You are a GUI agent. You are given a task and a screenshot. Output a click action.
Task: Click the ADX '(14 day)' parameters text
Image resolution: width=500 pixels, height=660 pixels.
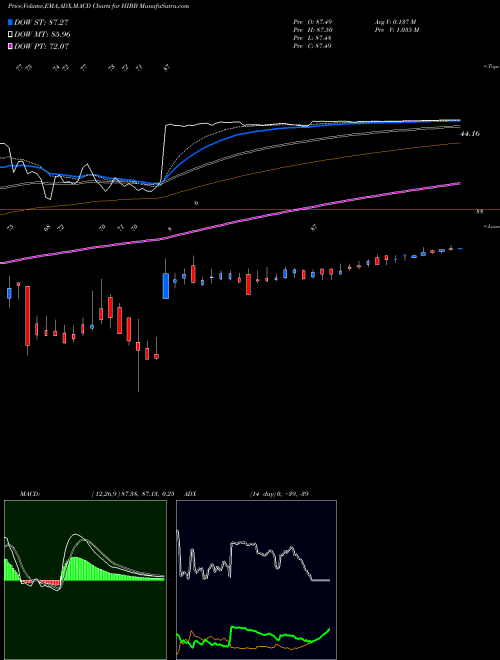tap(265, 494)
